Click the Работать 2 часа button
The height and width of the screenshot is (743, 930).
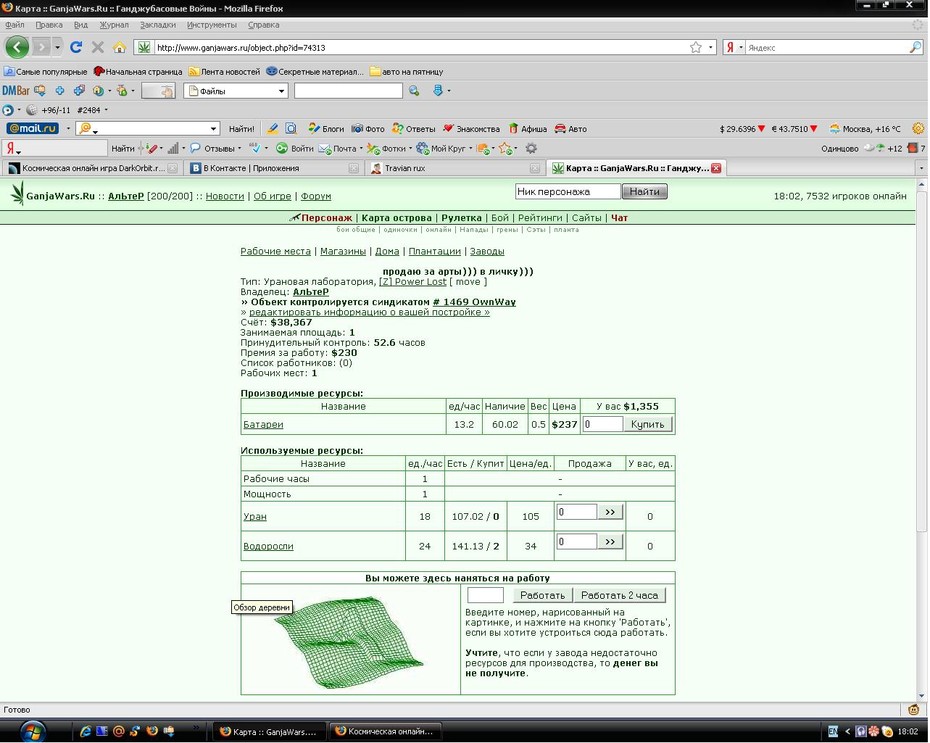point(619,595)
